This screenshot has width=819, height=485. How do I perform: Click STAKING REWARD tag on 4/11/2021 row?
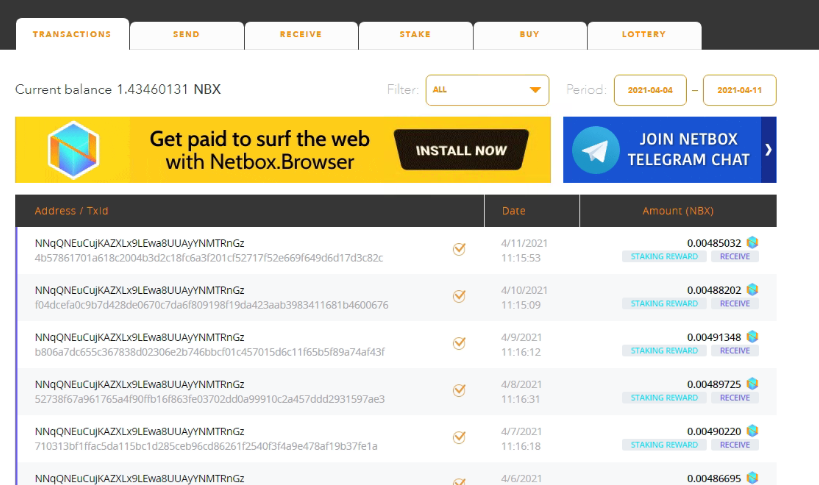[664, 256]
